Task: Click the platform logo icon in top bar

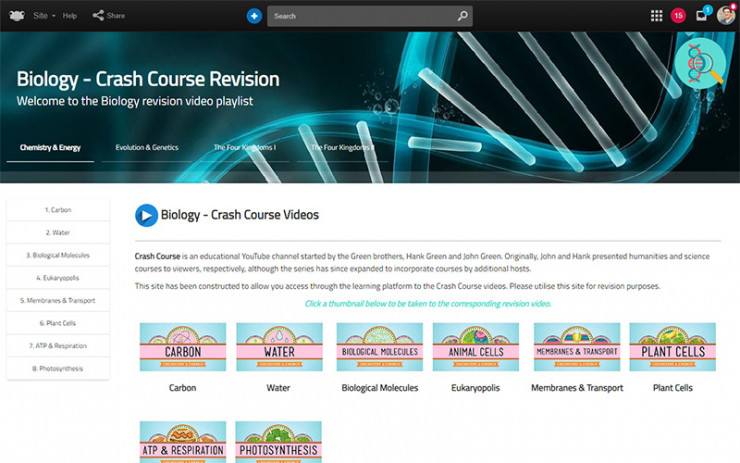Action: [x=17, y=16]
